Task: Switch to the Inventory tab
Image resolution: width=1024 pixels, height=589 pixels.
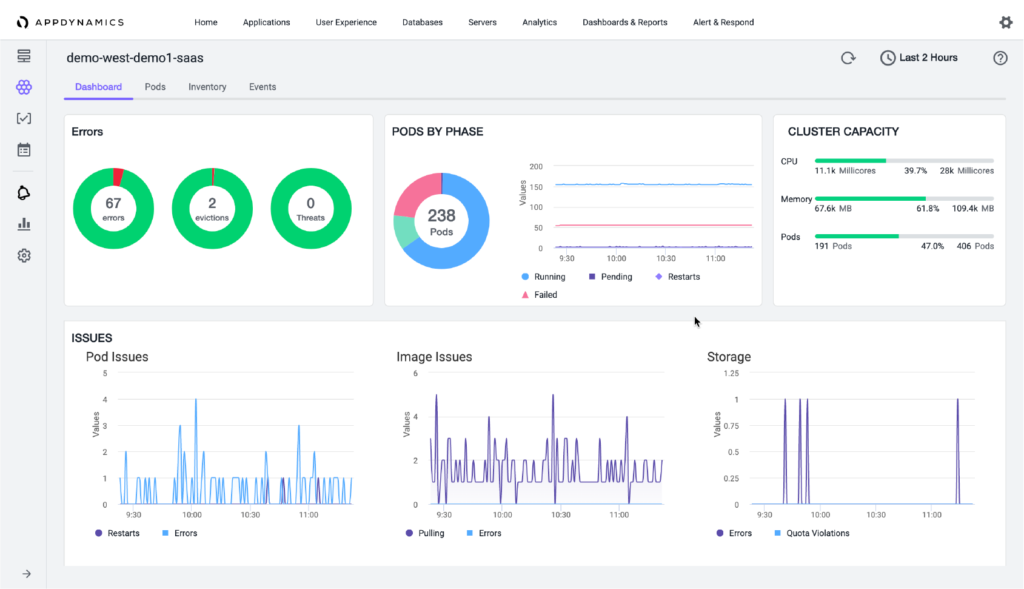Action: (x=207, y=87)
